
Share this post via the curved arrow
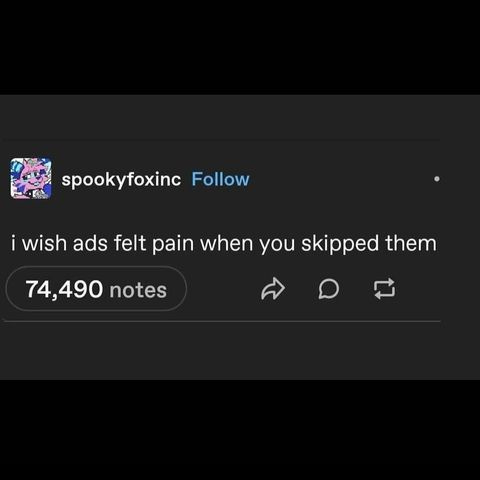pyautogui.click(x=273, y=289)
